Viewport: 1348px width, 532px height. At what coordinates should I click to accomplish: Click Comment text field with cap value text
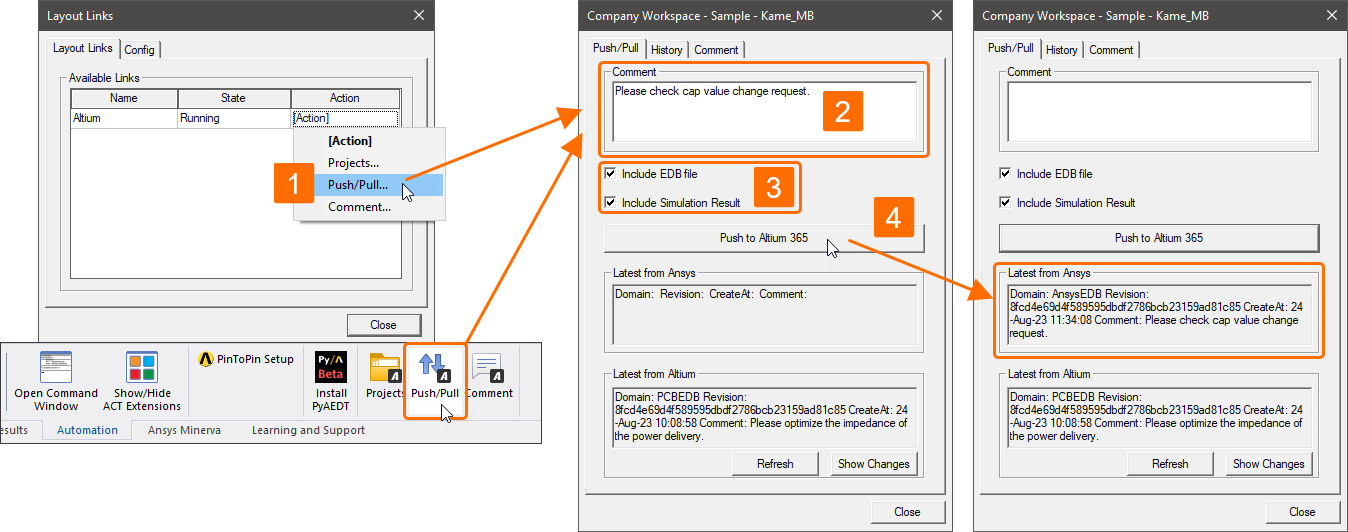click(x=765, y=112)
